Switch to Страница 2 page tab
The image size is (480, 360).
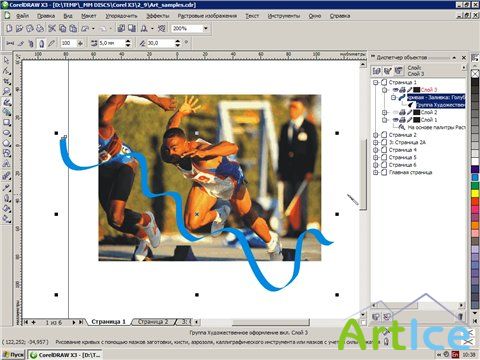(153, 322)
